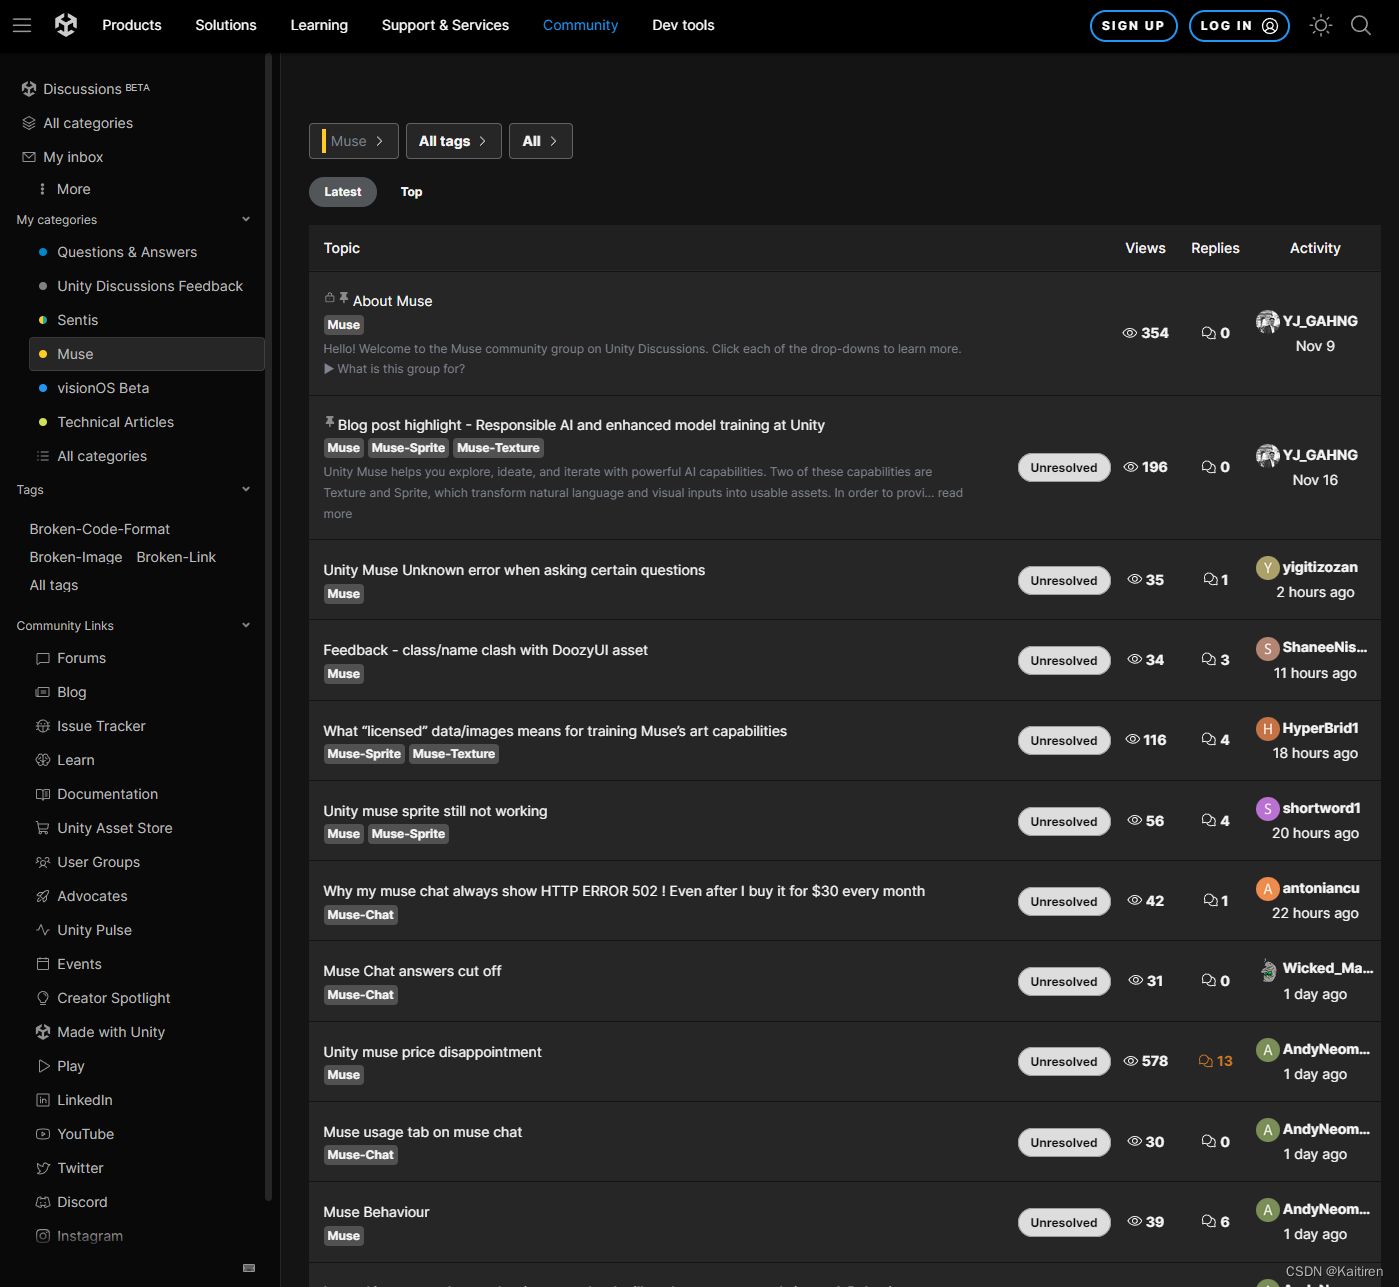
Task: Click the Issue Tracker bug icon
Action: (x=43, y=726)
